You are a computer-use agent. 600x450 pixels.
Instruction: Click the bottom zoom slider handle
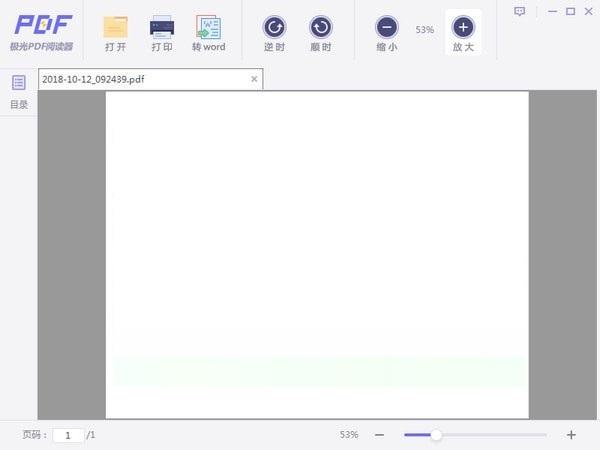click(436, 435)
